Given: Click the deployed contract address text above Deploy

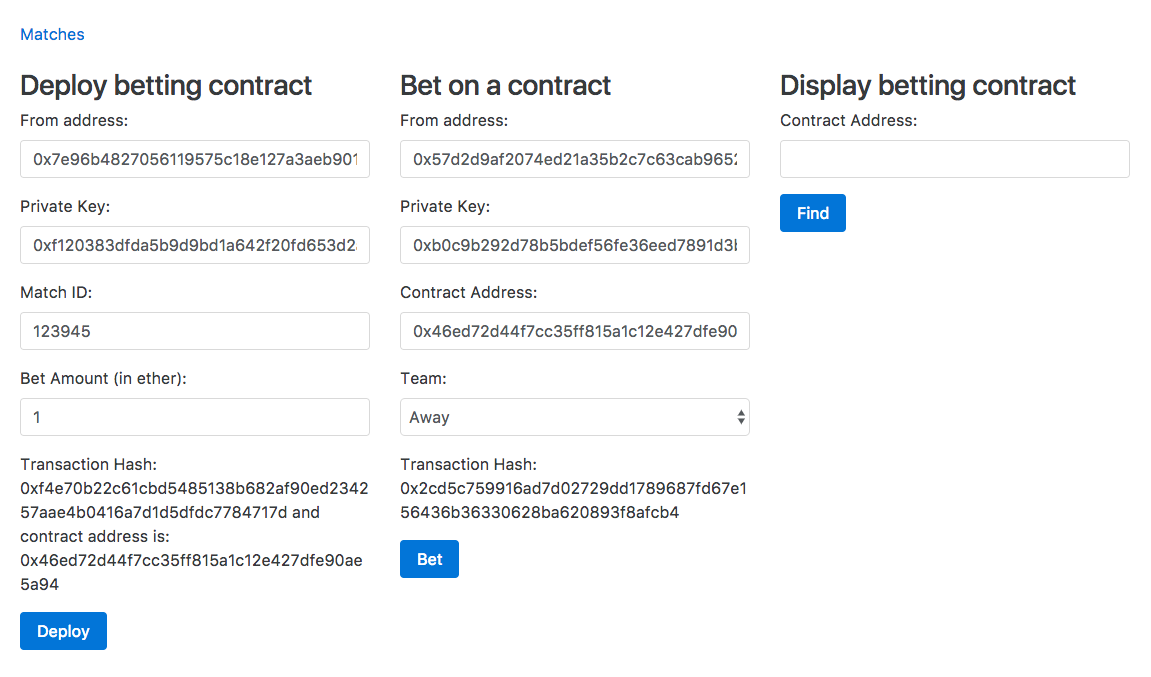Looking at the screenshot, I should [x=191, y=572].
